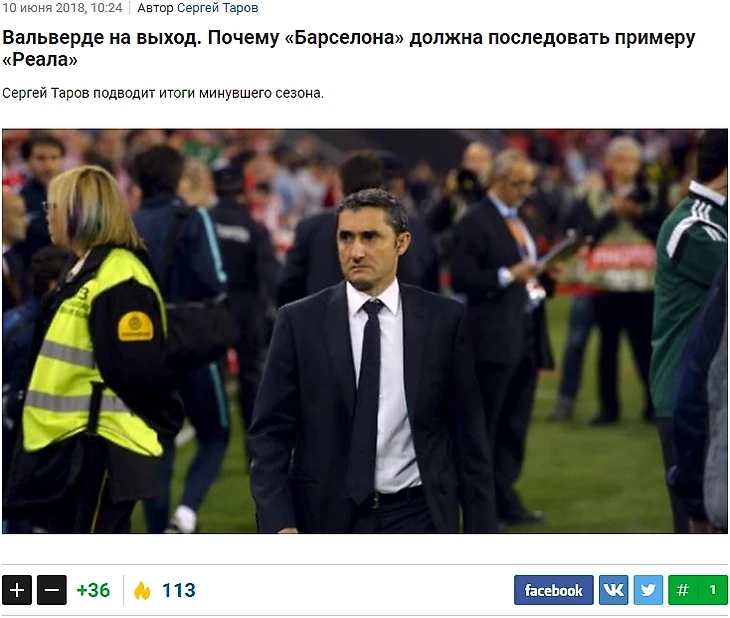Share the article on Facebook
The image size is (730, 618).
click(x=554, y=590)
